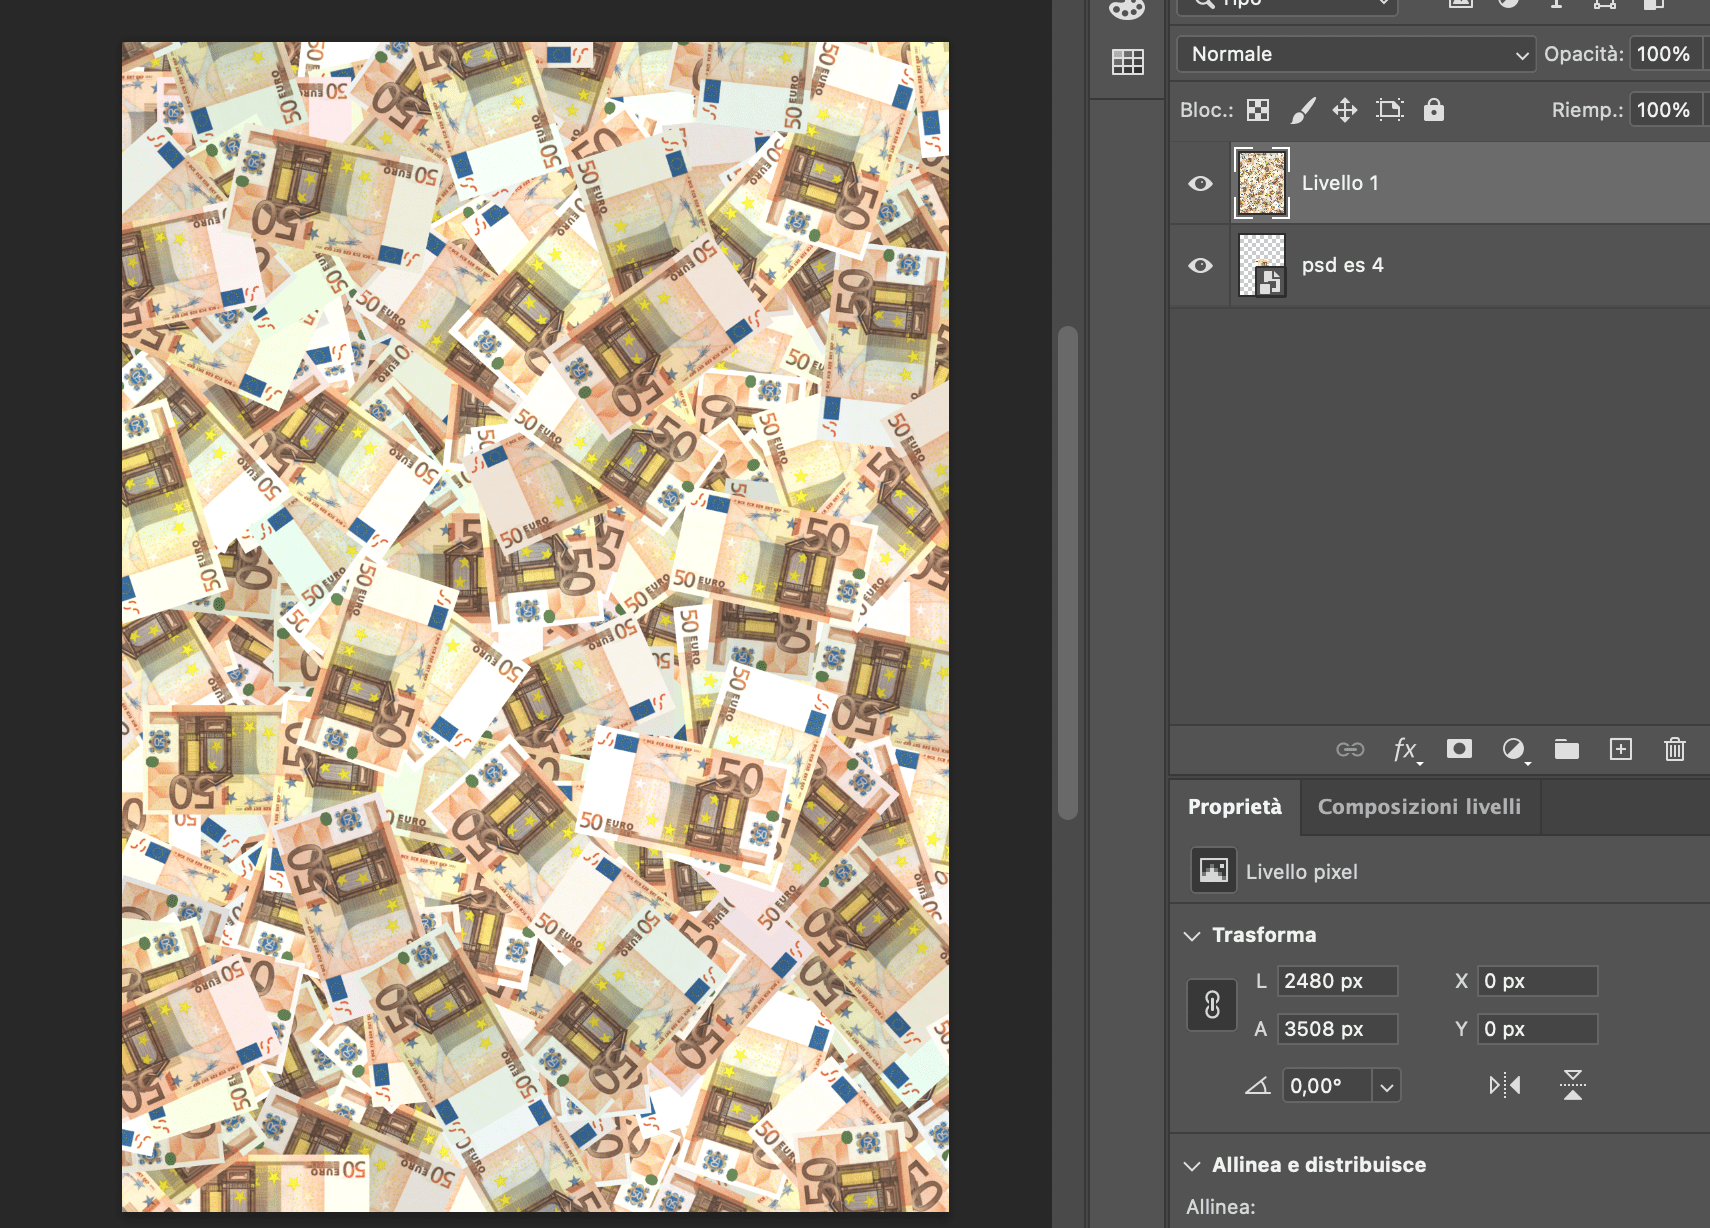Switch to the Proprietà tab
The width and height of the screenshot is (1710, 1228).
point(1235,807)
